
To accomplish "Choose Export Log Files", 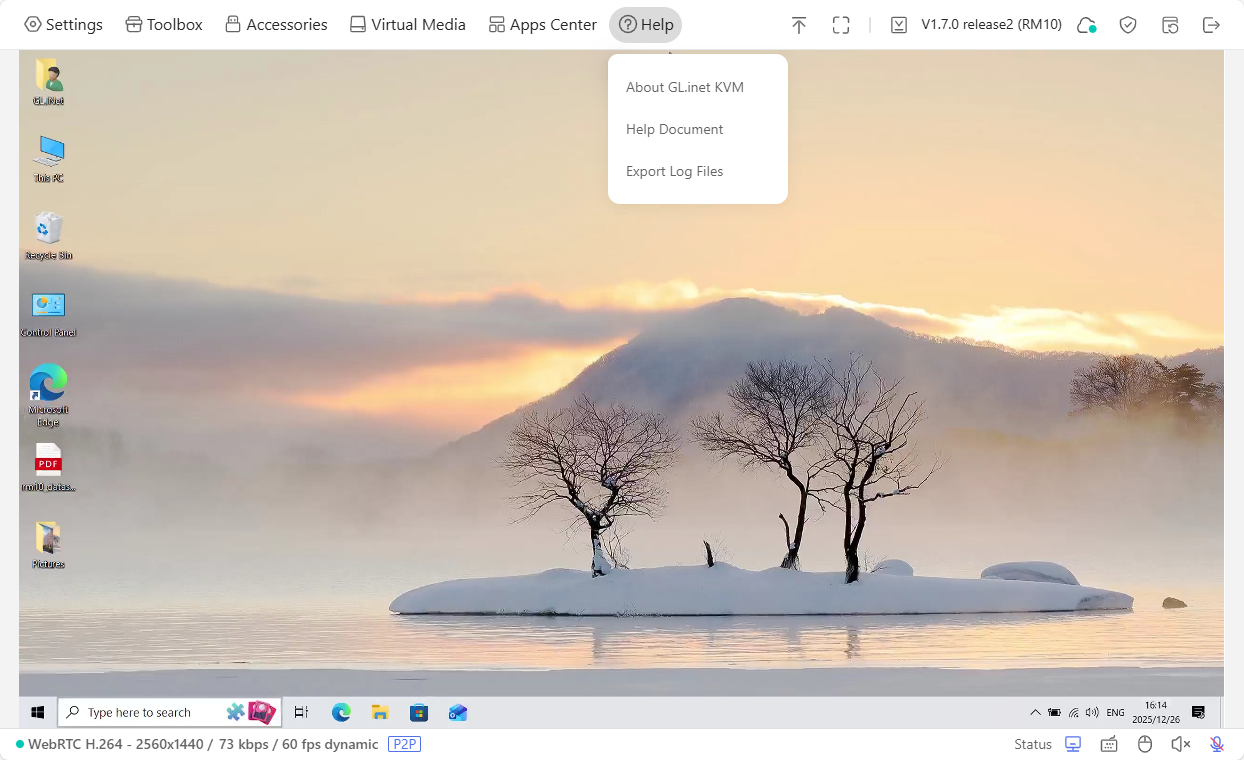I will coord(674,171).
